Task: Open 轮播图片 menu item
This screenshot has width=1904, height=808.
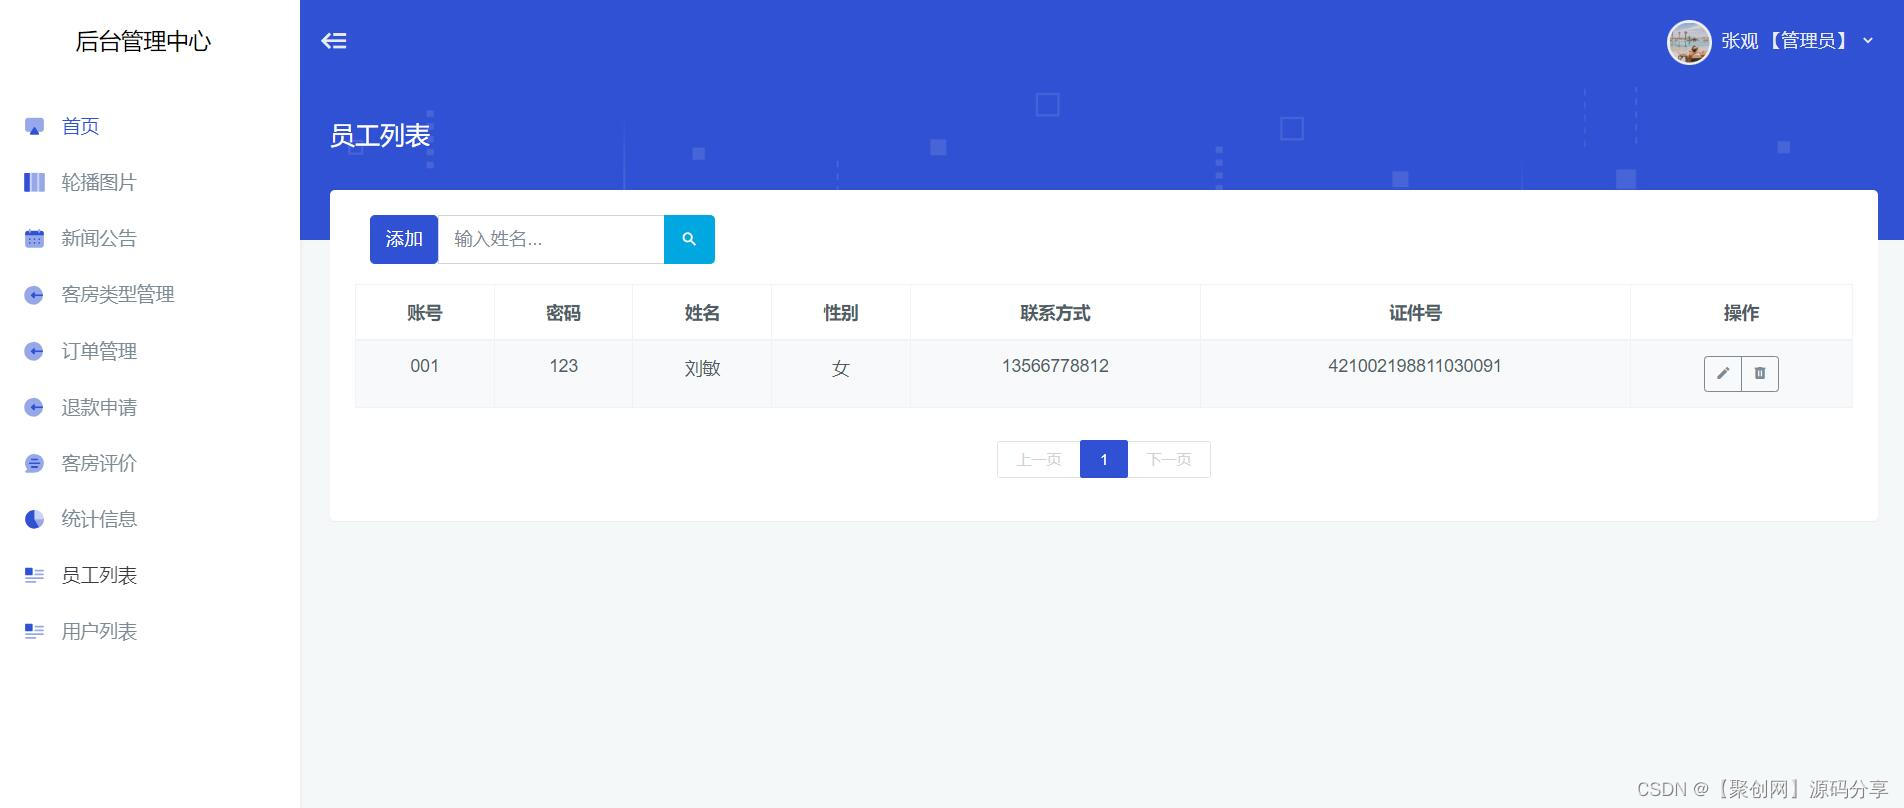Action: (x=99, y=182)
